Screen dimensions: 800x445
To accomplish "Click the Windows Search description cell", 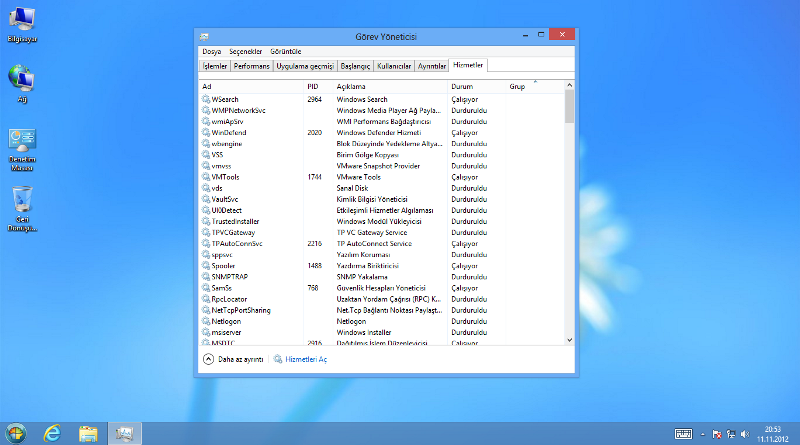I will tap(362, 99).
